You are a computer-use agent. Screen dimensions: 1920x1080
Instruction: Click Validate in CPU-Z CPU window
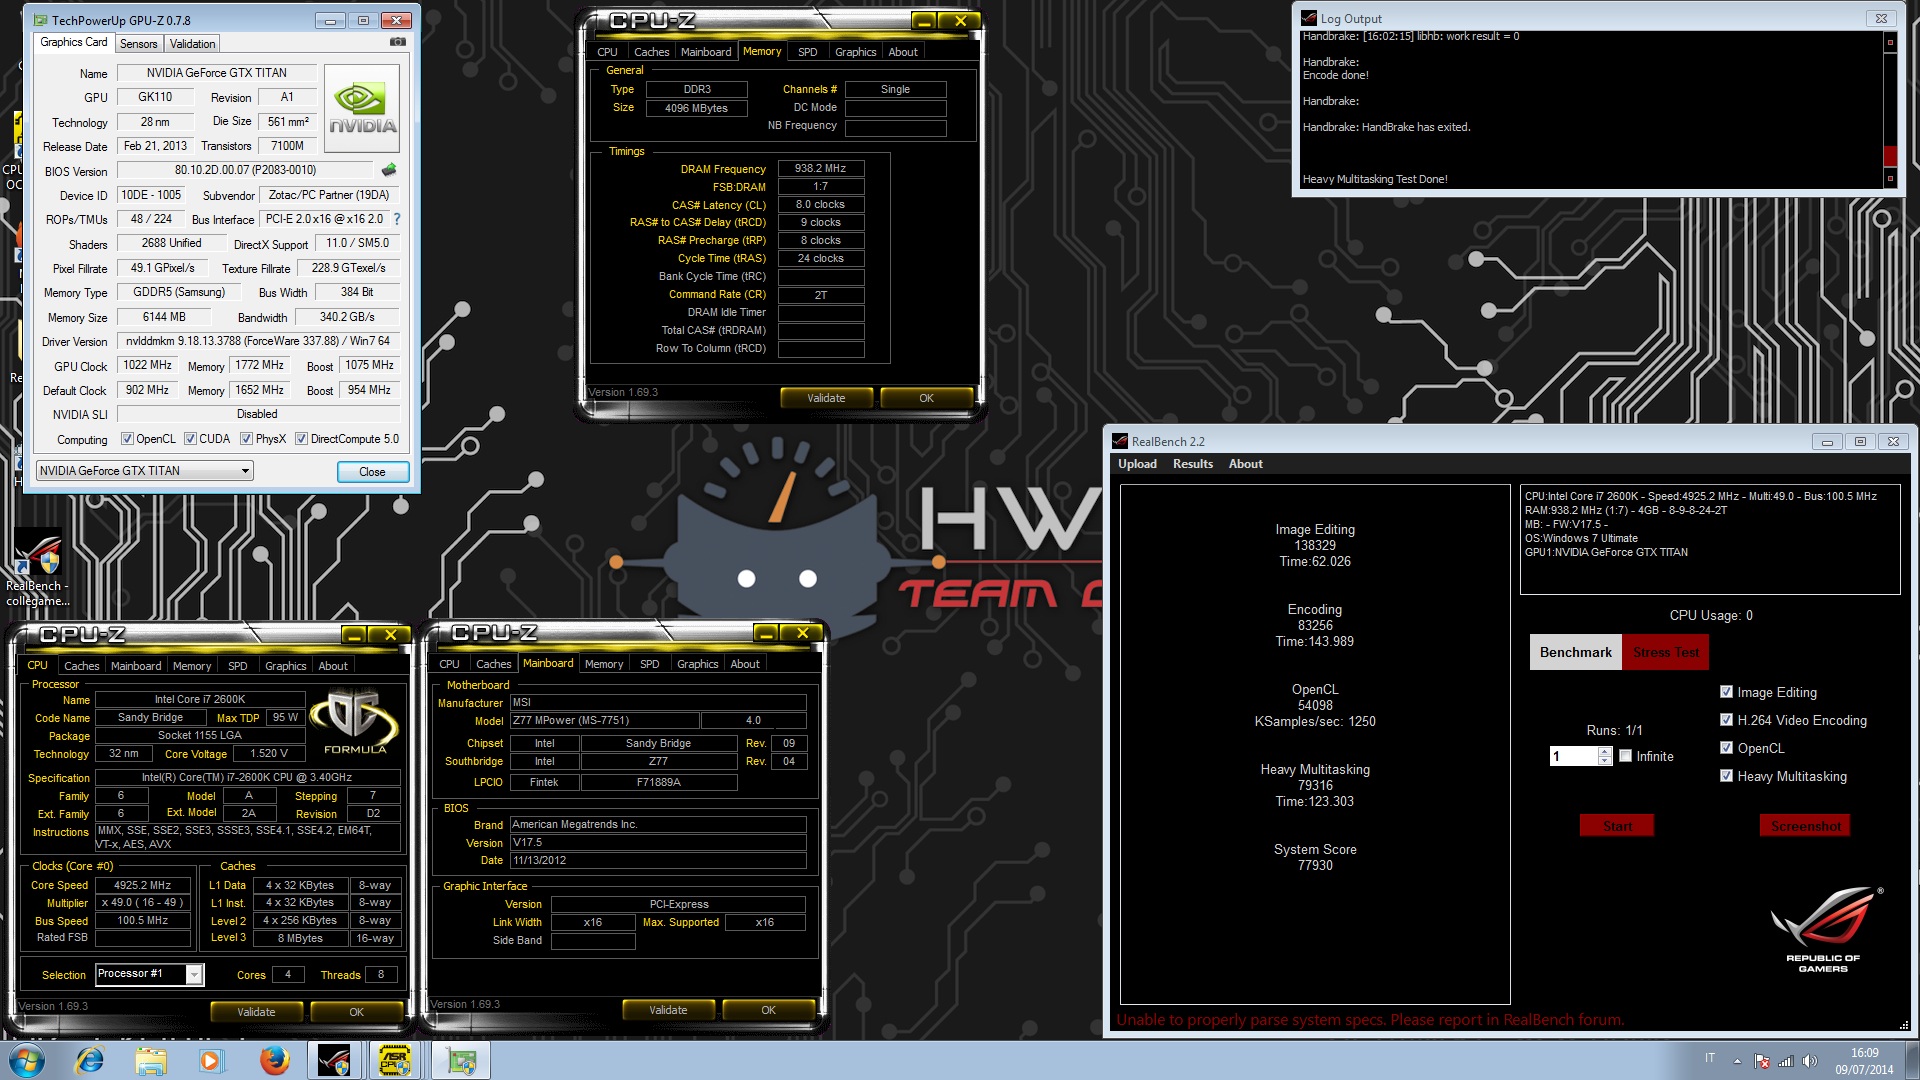pos(256,1012)
